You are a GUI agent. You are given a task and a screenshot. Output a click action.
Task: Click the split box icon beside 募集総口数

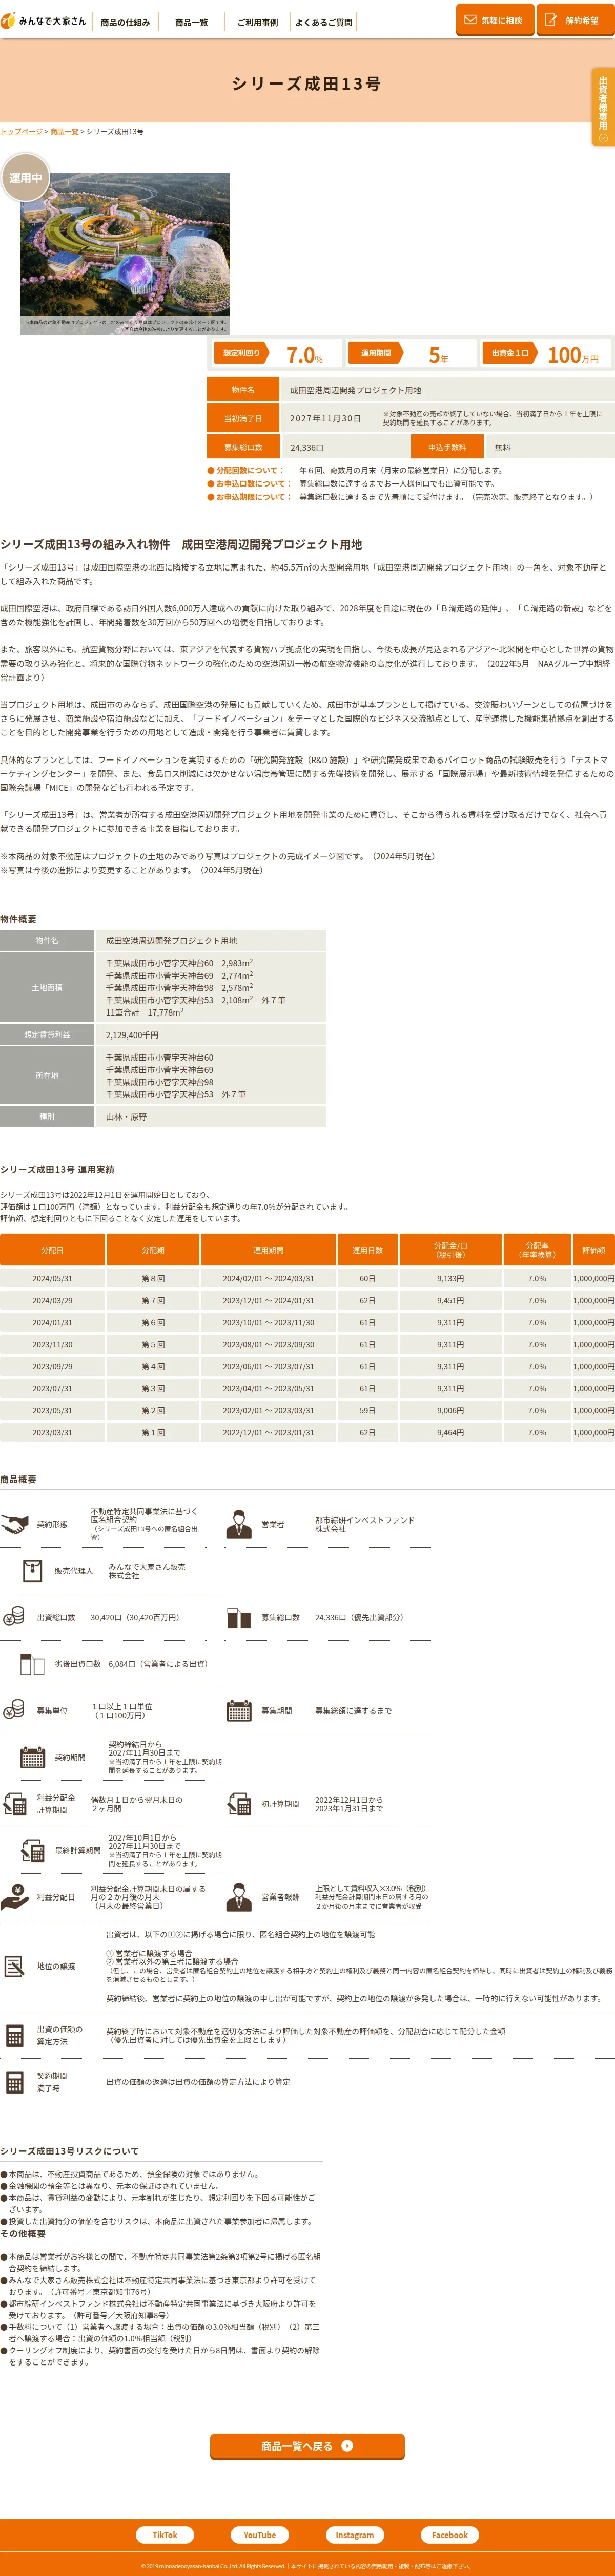click(238, 1617)
